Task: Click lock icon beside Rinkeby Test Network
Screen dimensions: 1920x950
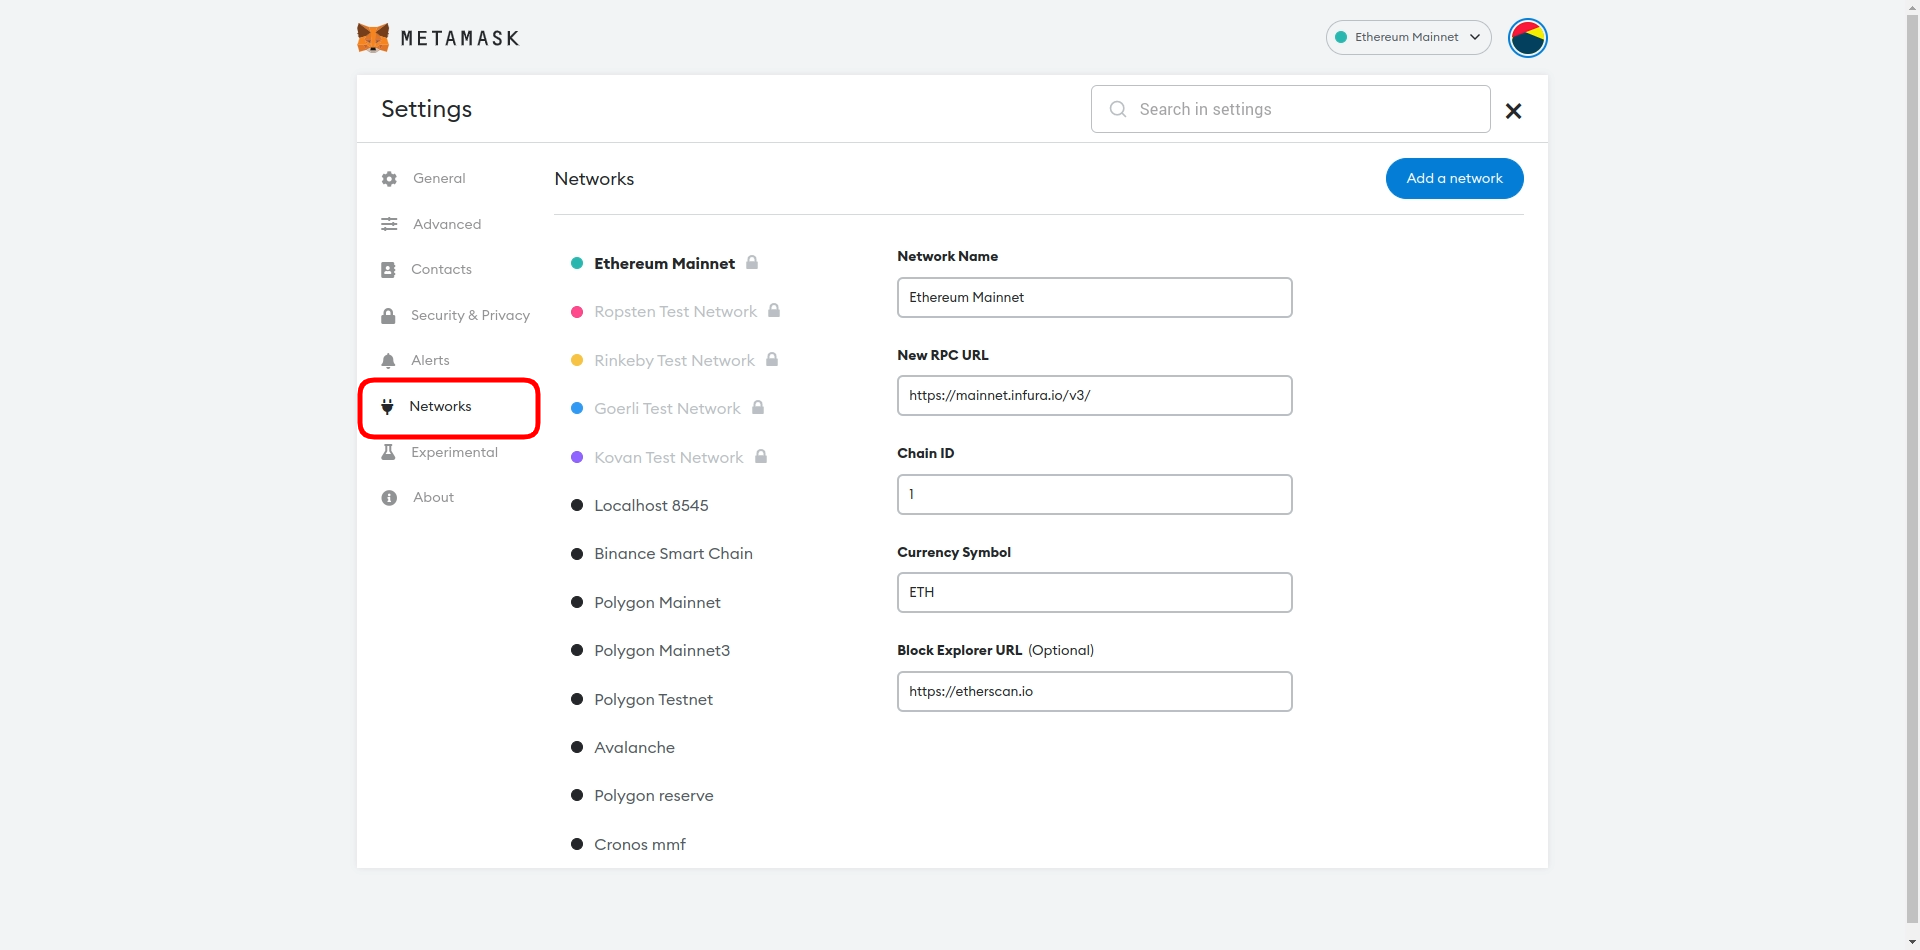Action: 772,359
